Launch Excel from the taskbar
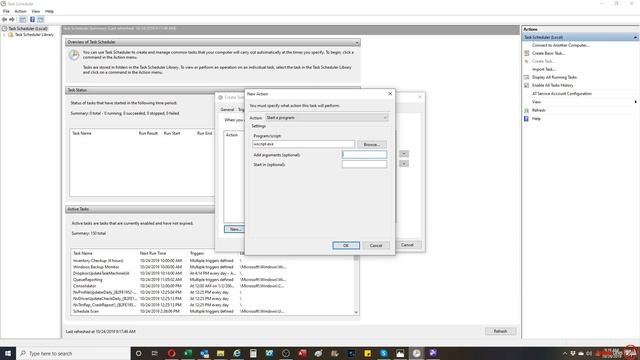Viewport: 640px width, 360px height. [x=188, y=353]
